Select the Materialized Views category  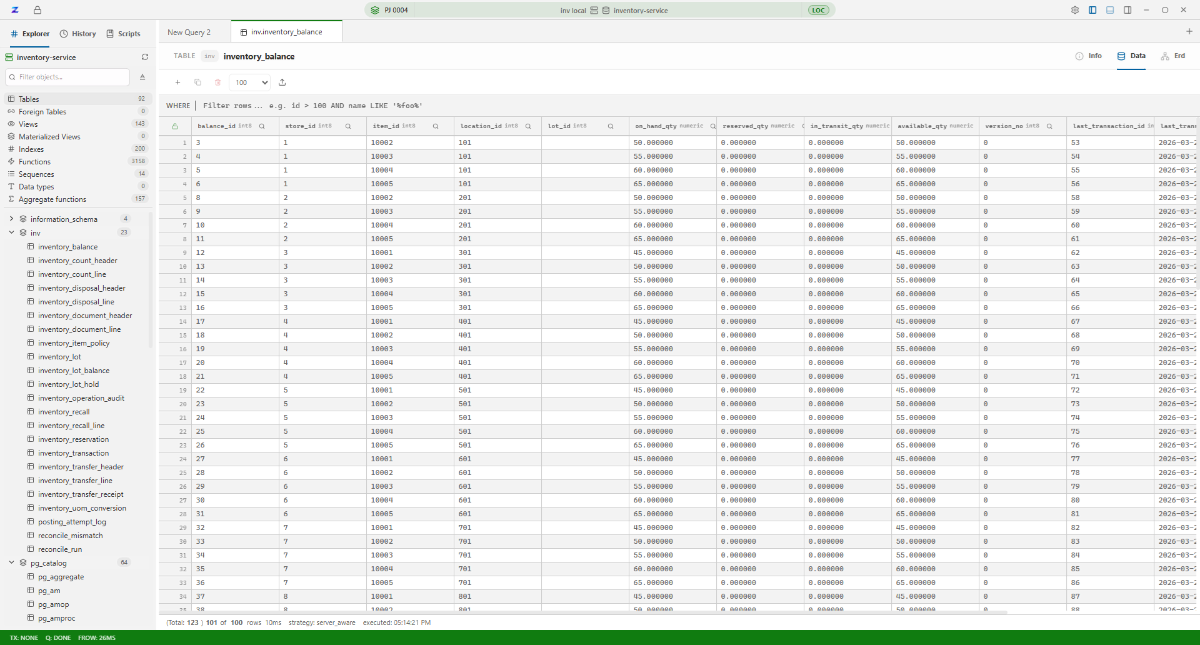(x=77, y=137)
